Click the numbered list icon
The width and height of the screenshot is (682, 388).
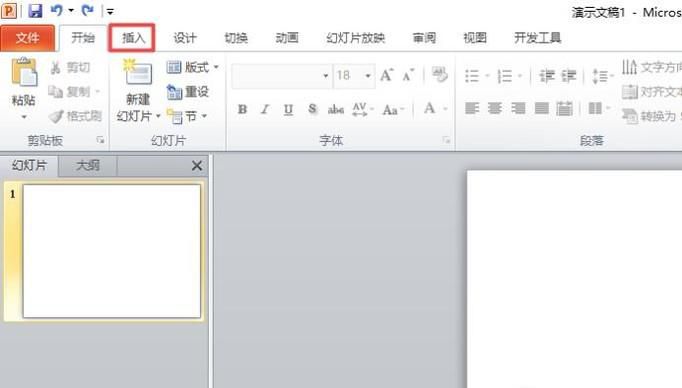505,76
